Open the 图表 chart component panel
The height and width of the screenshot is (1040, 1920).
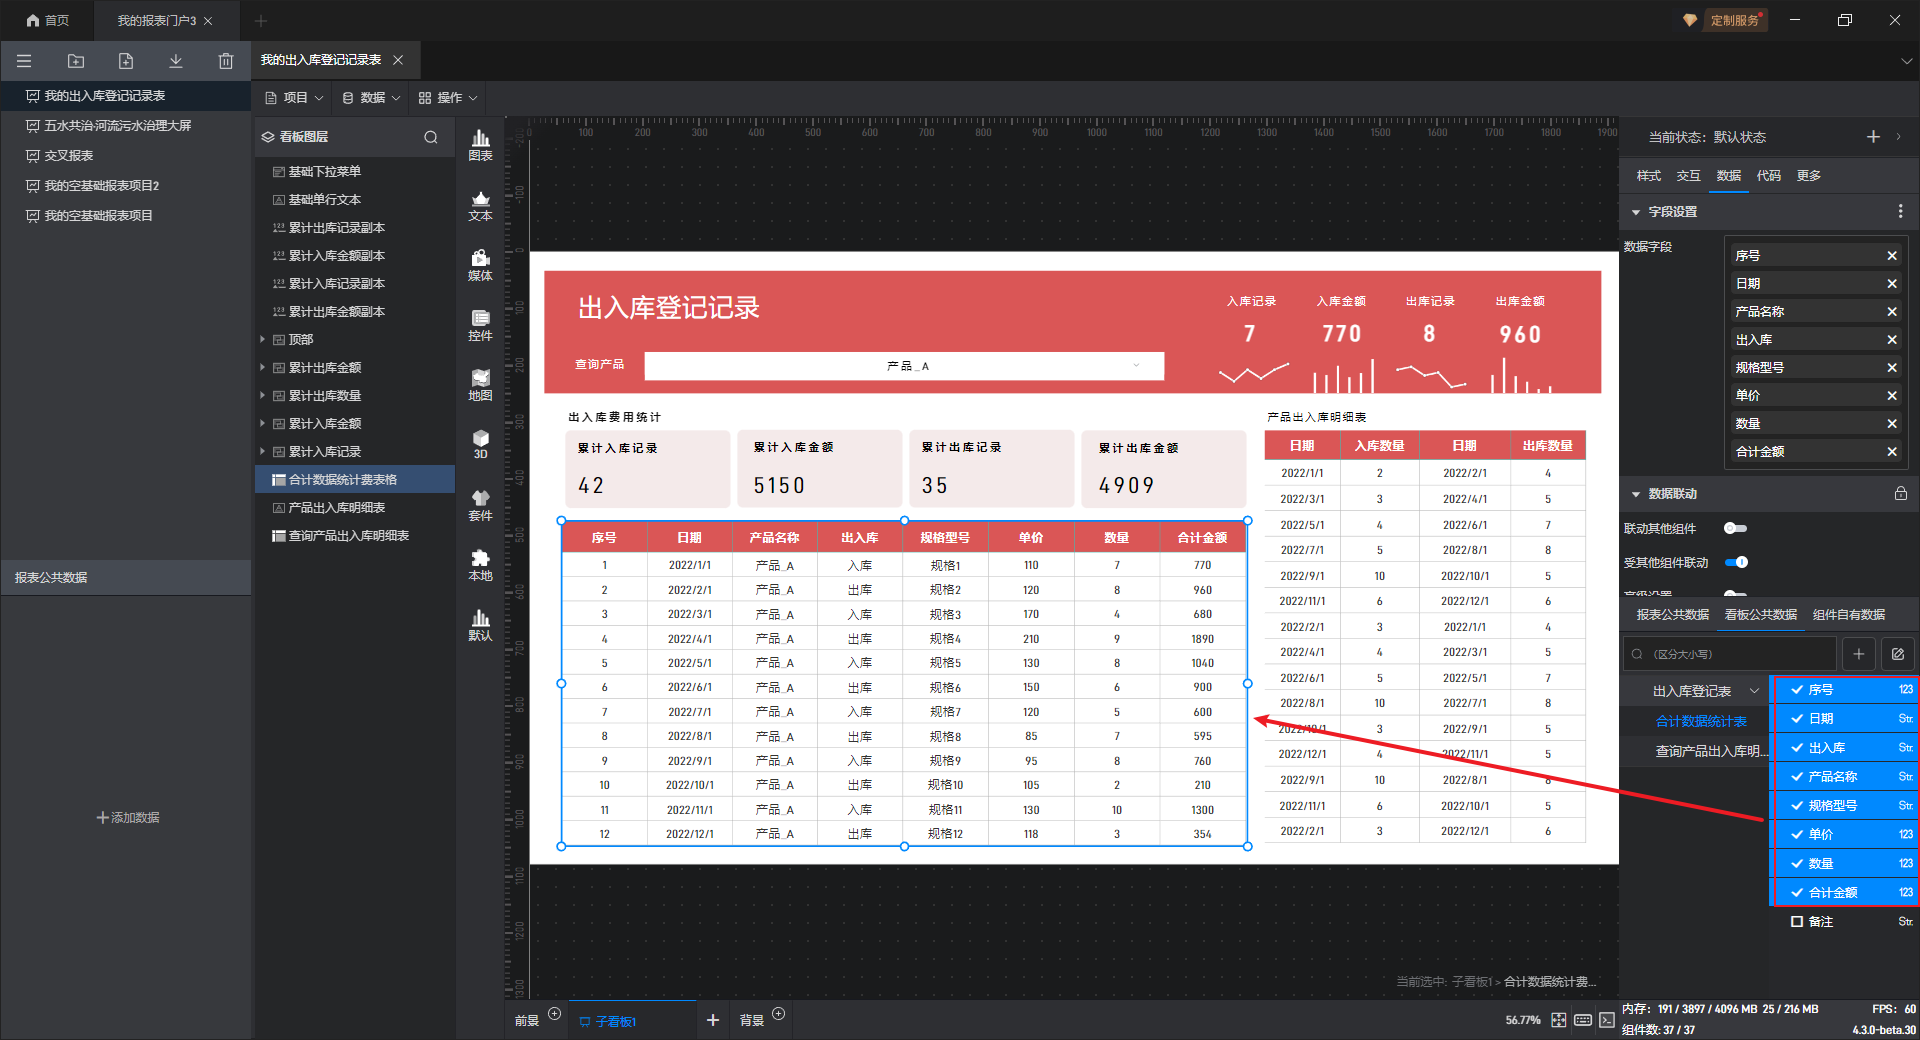click(480, 144)
